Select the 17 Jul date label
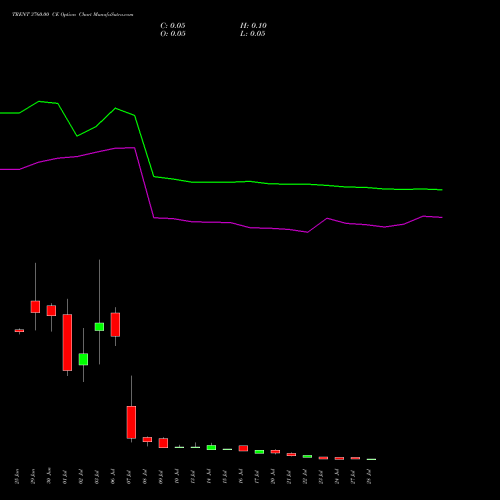Image resolution: width=500 pixels, height=500 pixels. click(x=257, y=477)
